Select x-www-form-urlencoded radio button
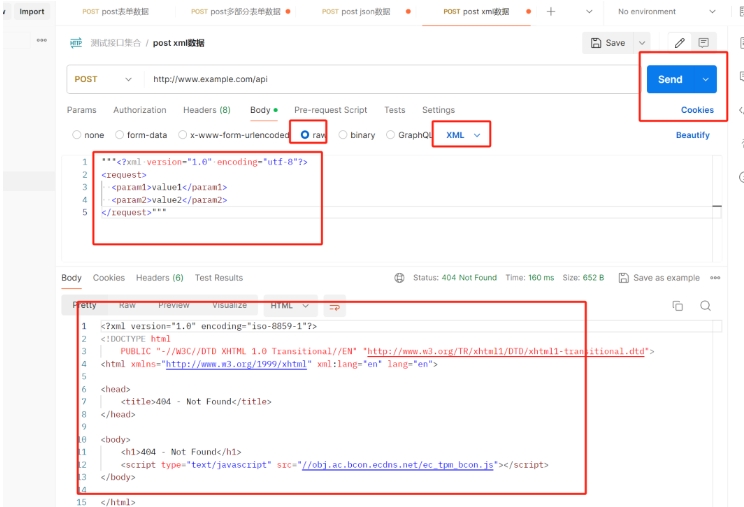Viewport: 744px width, 507px height. click(182, 135)
